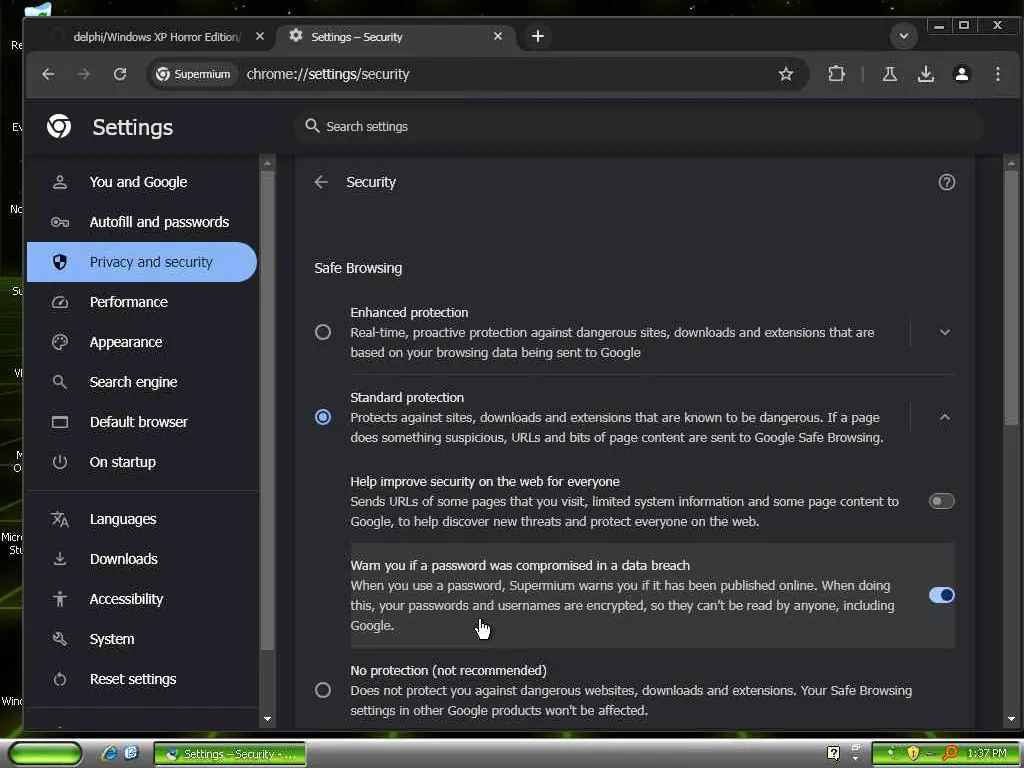Viewport: 1024px width, 768px height.
Task: Bookmark this page with the star icon
Action: pos(786,74)
